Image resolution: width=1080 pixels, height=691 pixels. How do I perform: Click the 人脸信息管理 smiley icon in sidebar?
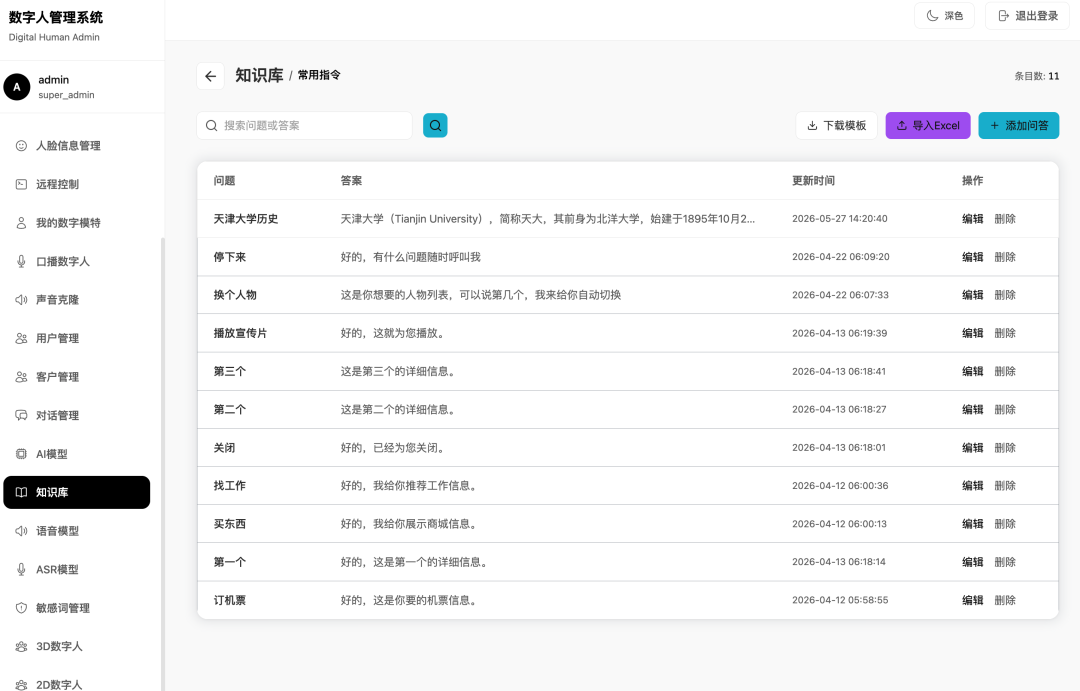[x=21, y=145]
